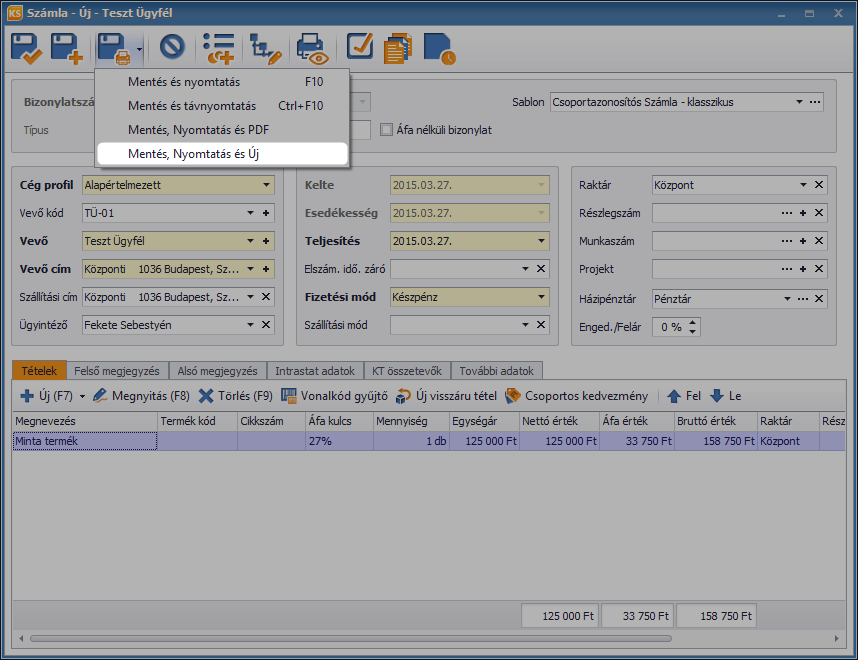Switch to Felső megjegyzés tab

[x=117, y=371]
